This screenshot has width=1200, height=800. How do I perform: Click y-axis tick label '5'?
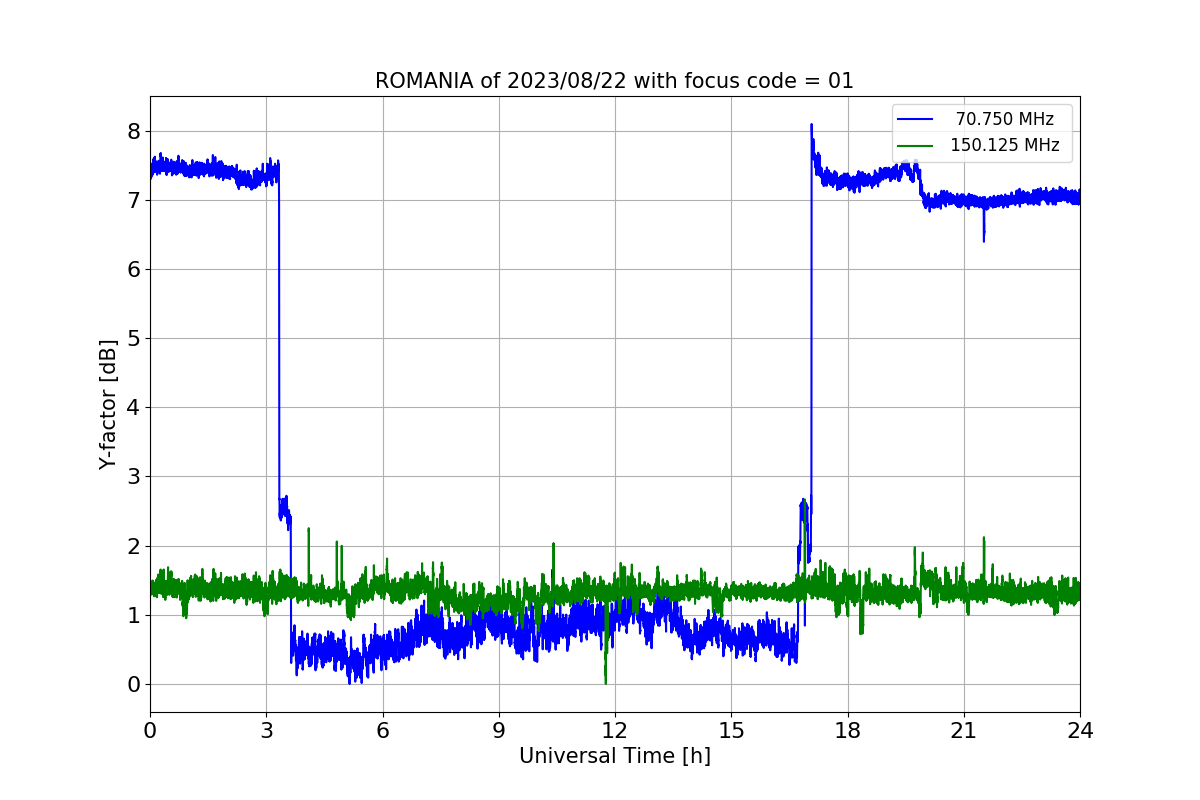point(133,339)
